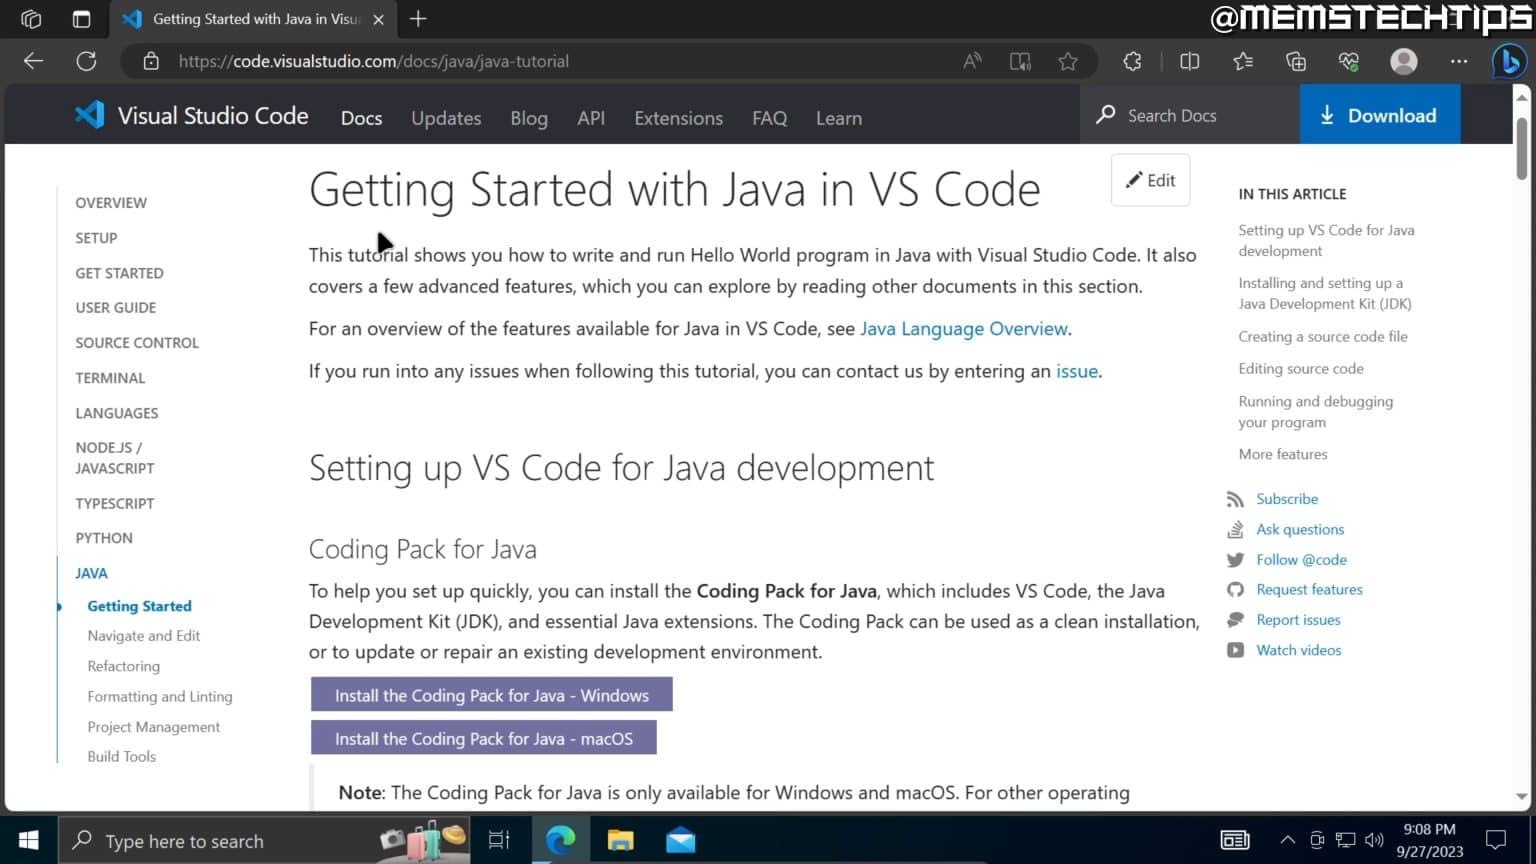This screenshot has width=1536, height=864.
Task: Install the Coding Pack for Java - Windows
Action: click(491, 695)
